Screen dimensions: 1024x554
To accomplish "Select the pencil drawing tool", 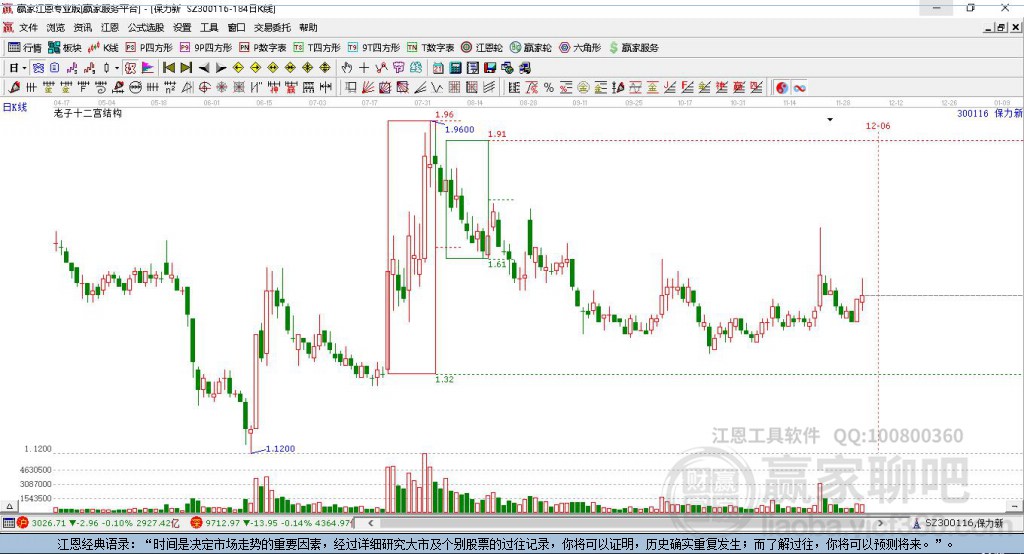I will point(14,88).
